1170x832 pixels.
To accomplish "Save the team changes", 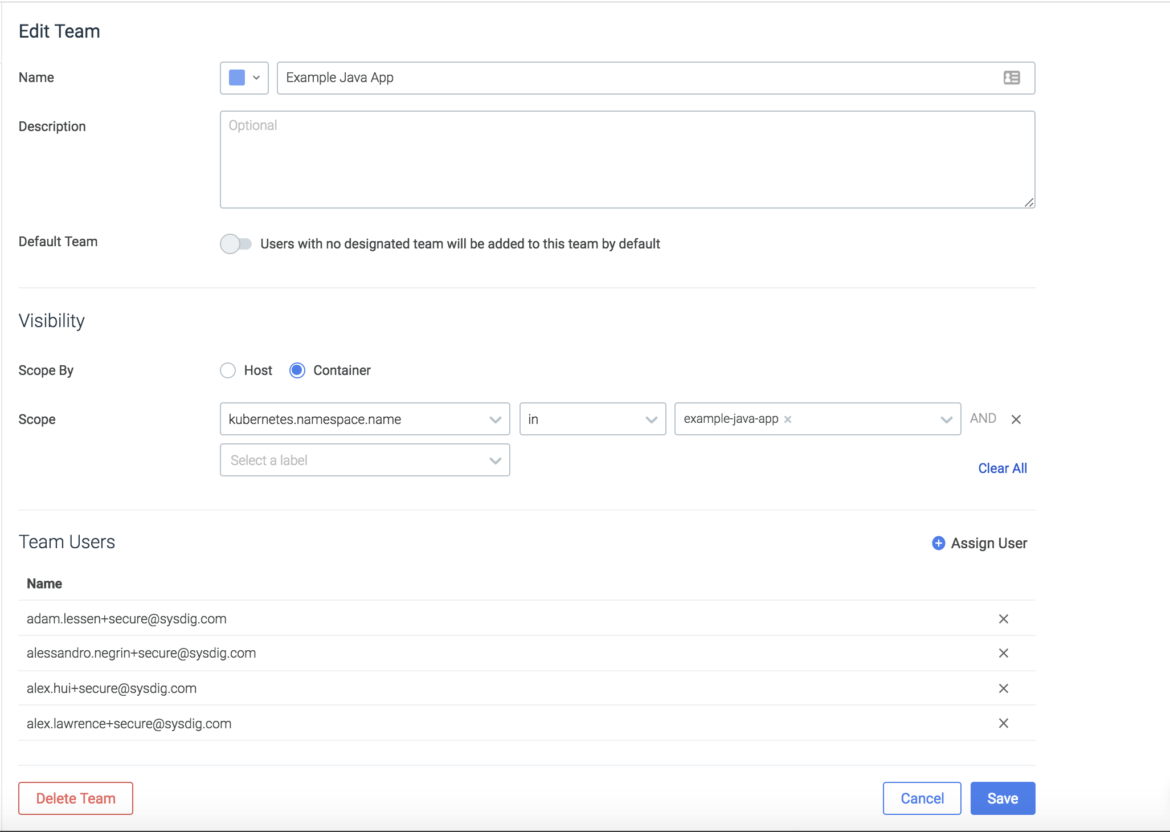I will 1002,798.
